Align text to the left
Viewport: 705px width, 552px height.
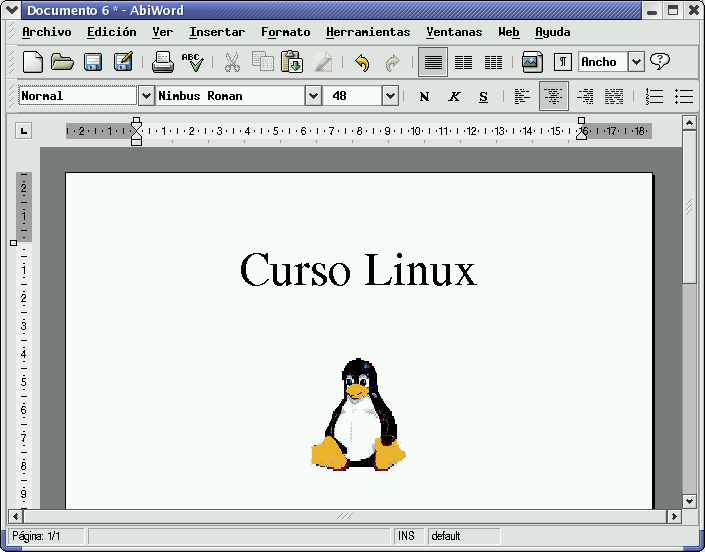(522, 96)
